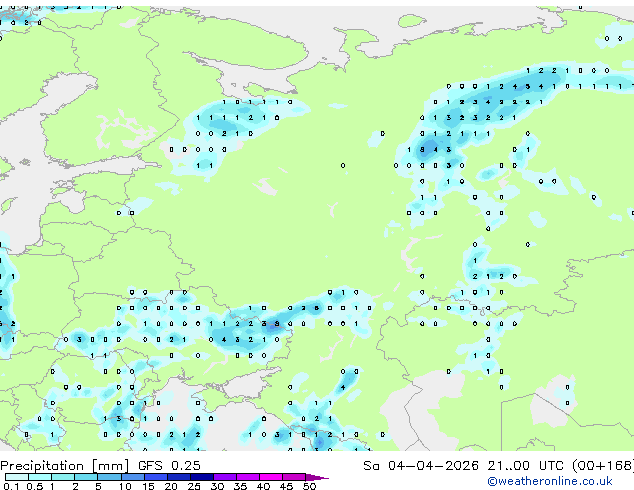Viewport: 634px width, 490px height.
Task: Click the 'GFS 0.25' model label
Action: (x=169, y=466)
